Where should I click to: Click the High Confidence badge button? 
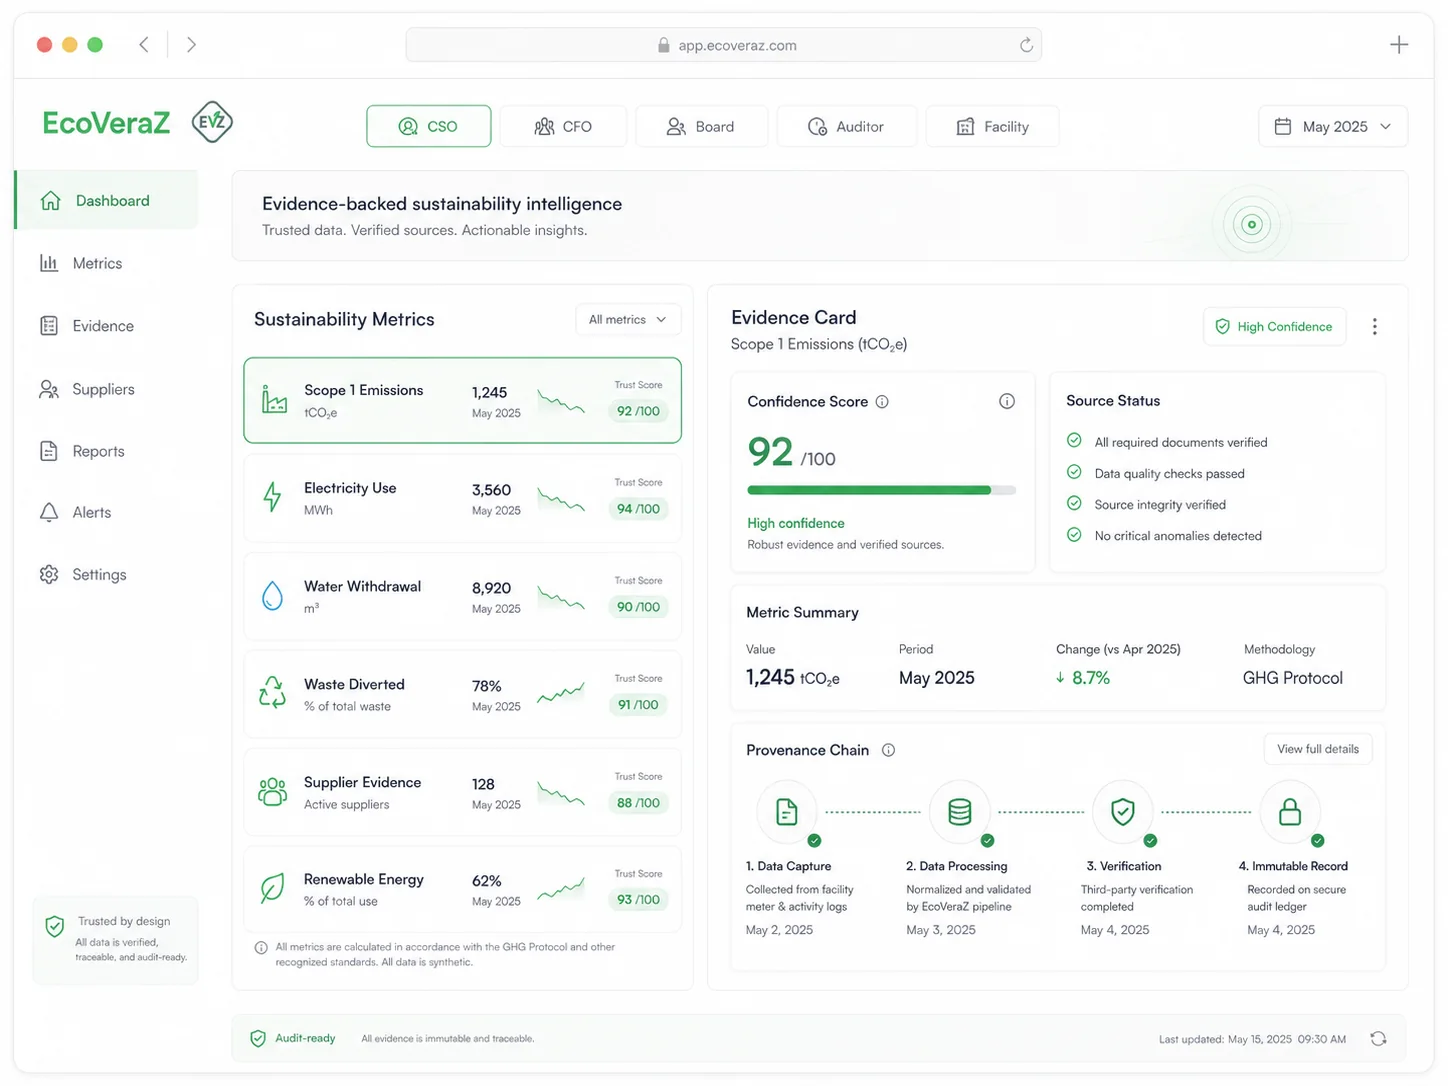click(1274, 327)
